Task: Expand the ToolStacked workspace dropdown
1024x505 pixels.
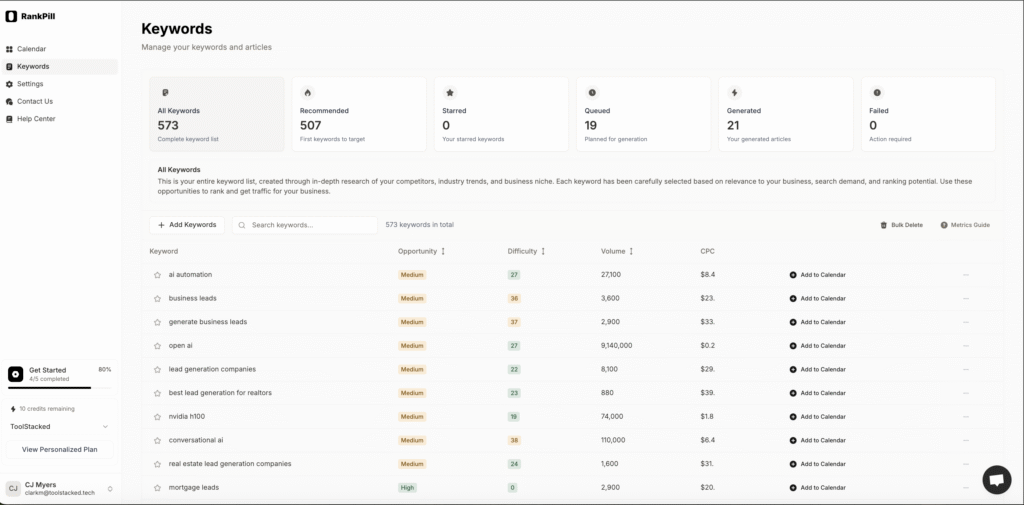Action: (x=59, y=427)
